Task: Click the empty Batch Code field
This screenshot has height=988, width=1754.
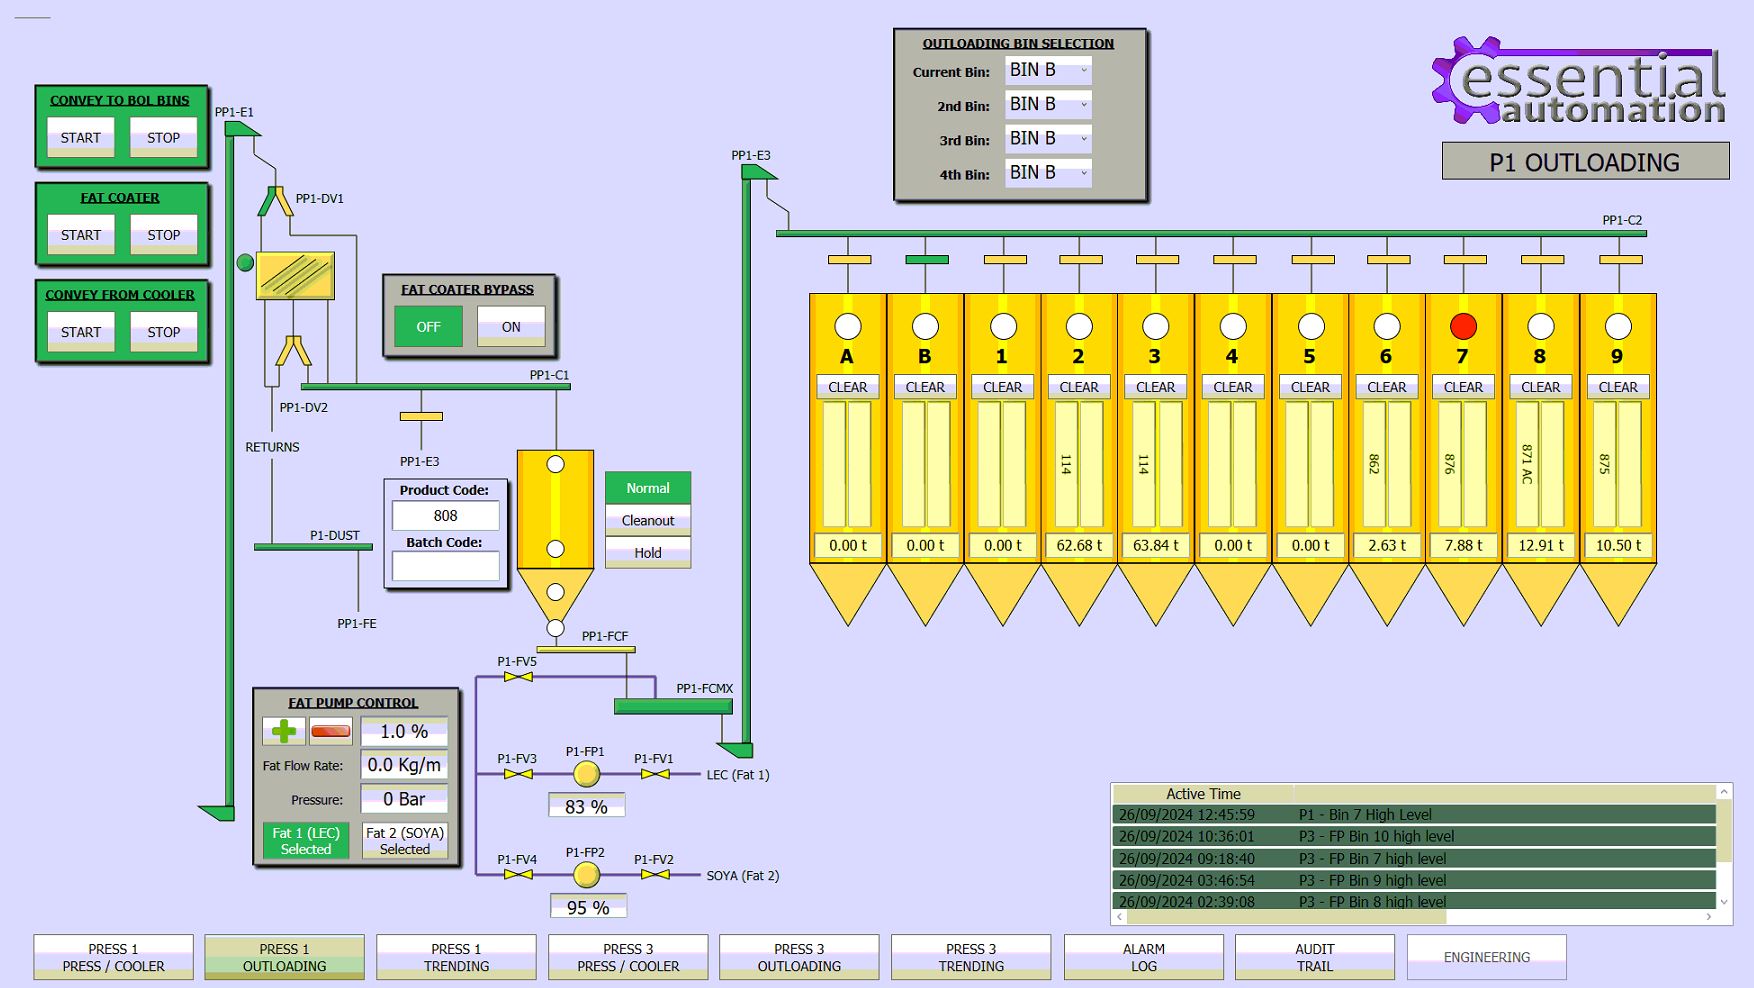Action: click(x=446, y=566)
